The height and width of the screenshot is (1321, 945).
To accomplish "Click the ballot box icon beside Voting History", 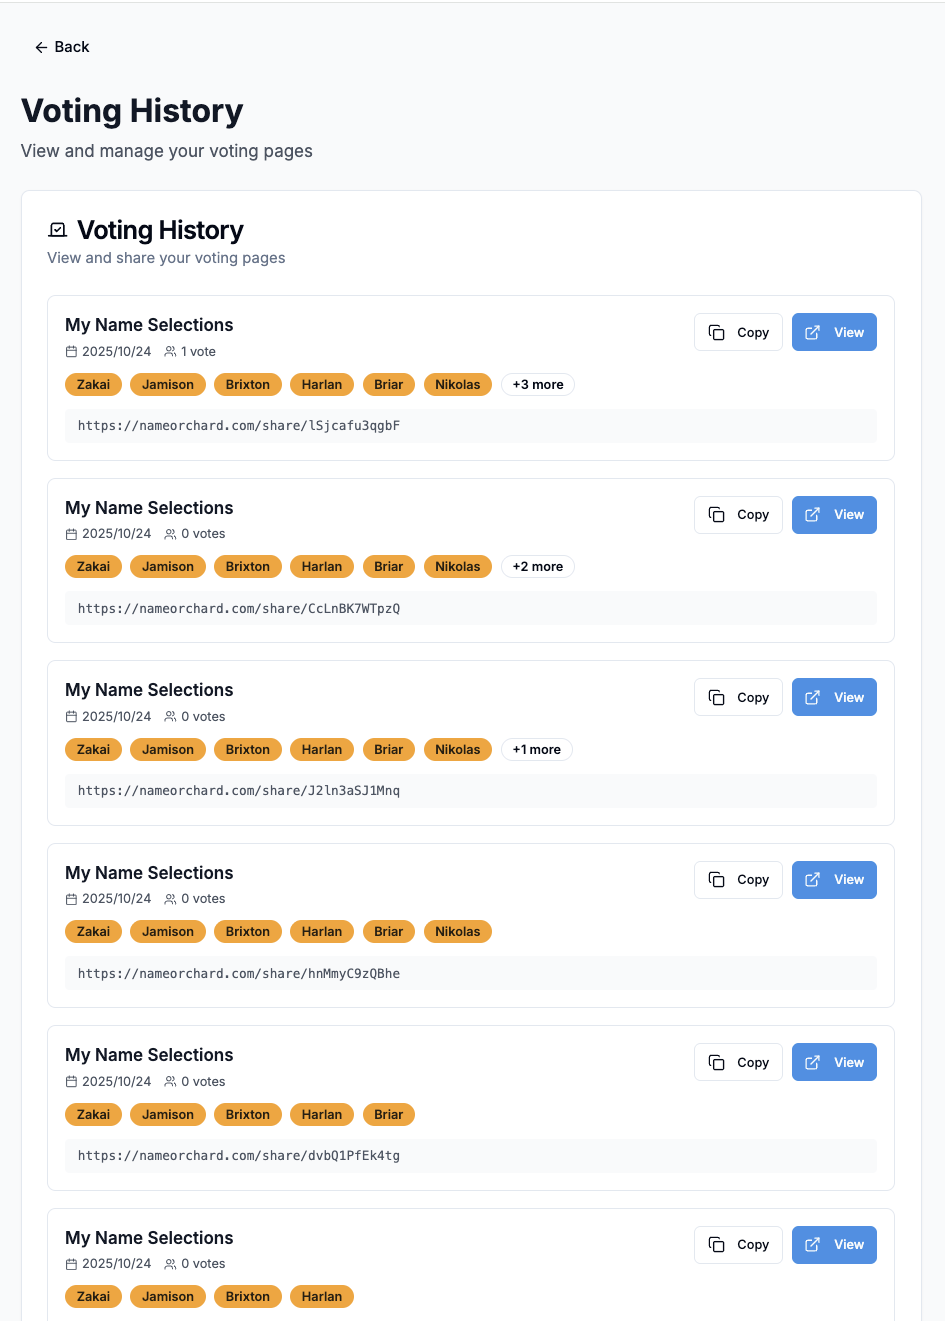I will pos(58,230).
